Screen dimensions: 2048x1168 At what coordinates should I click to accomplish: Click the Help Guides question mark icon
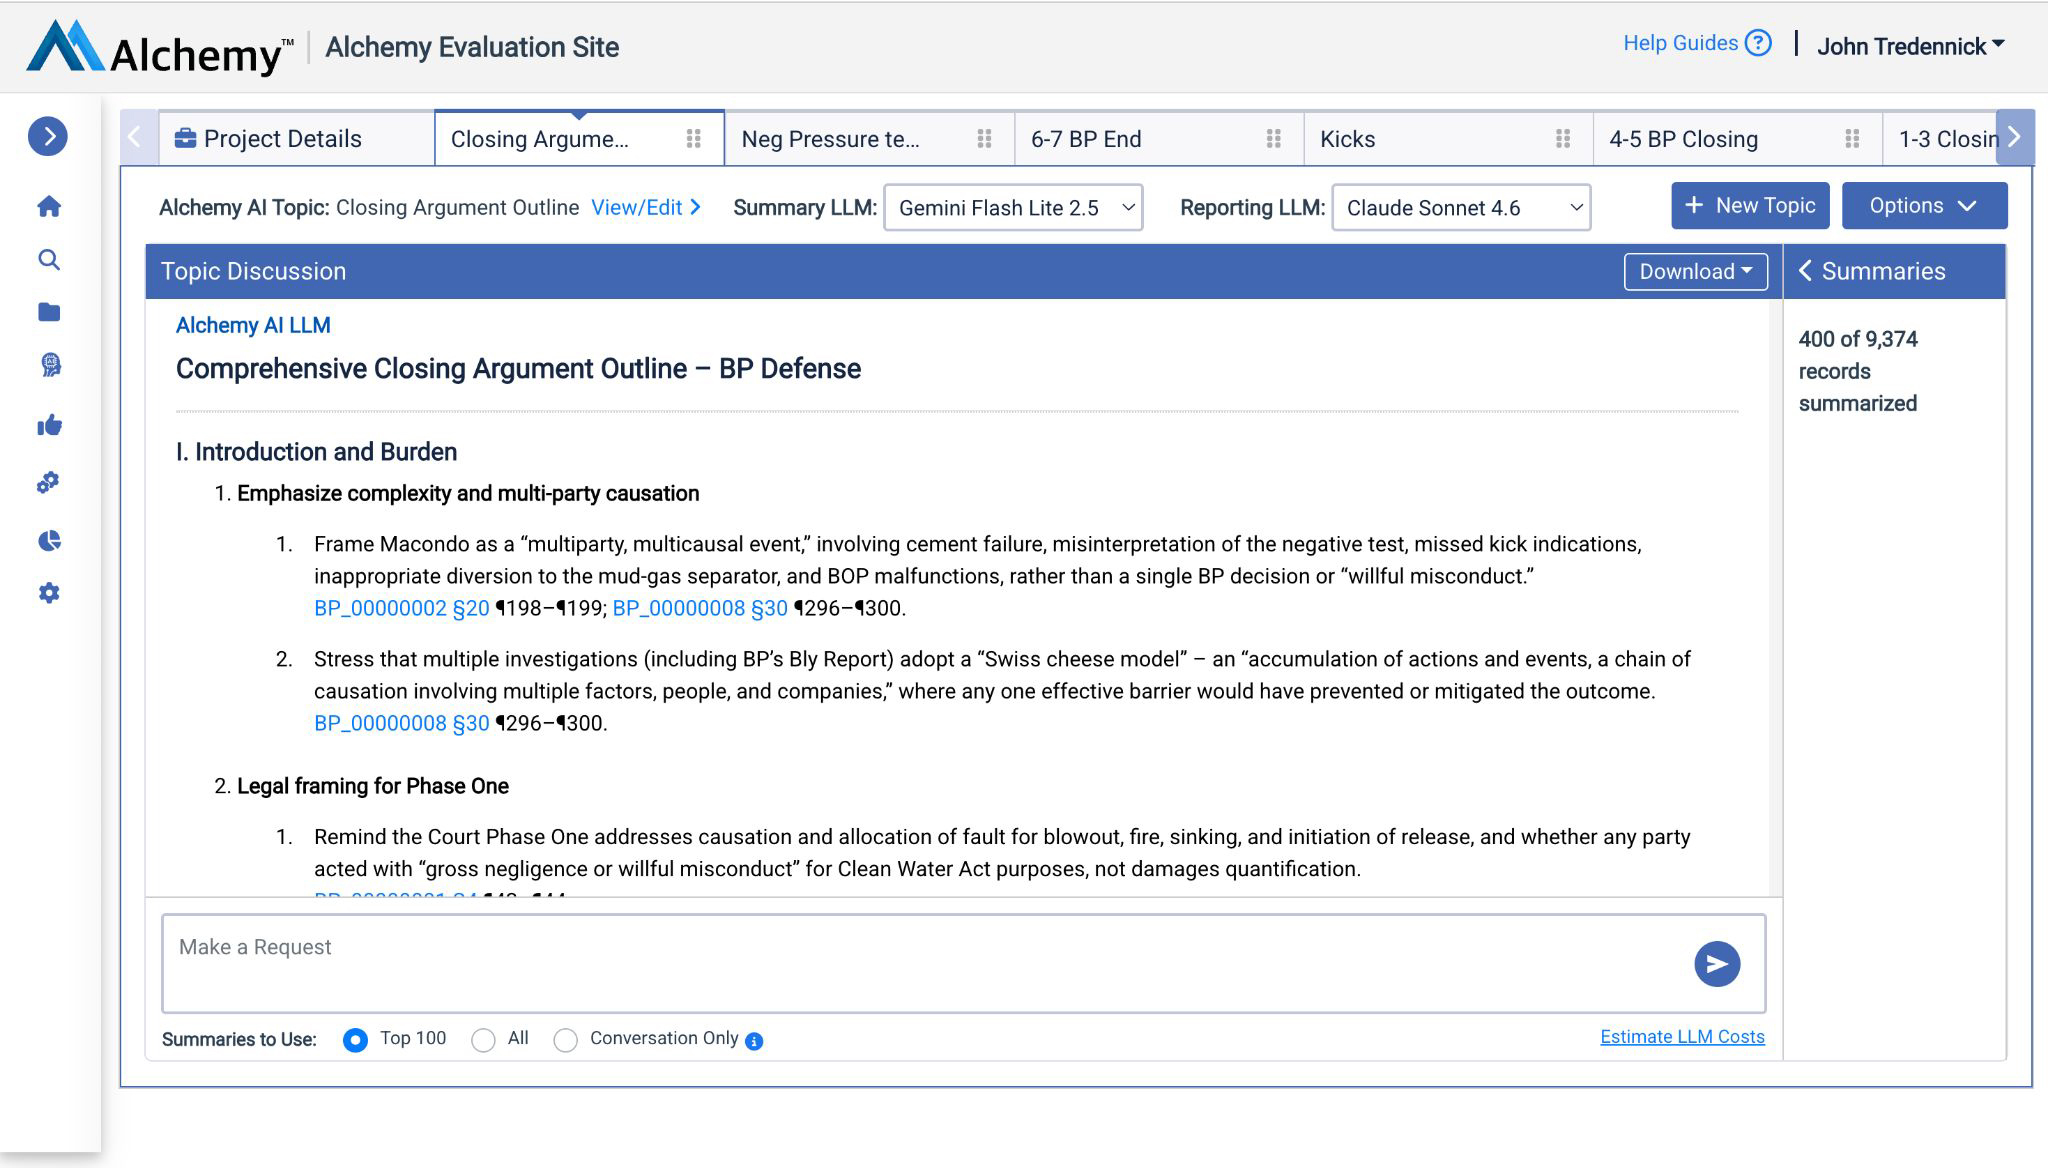coord(1758,43)
